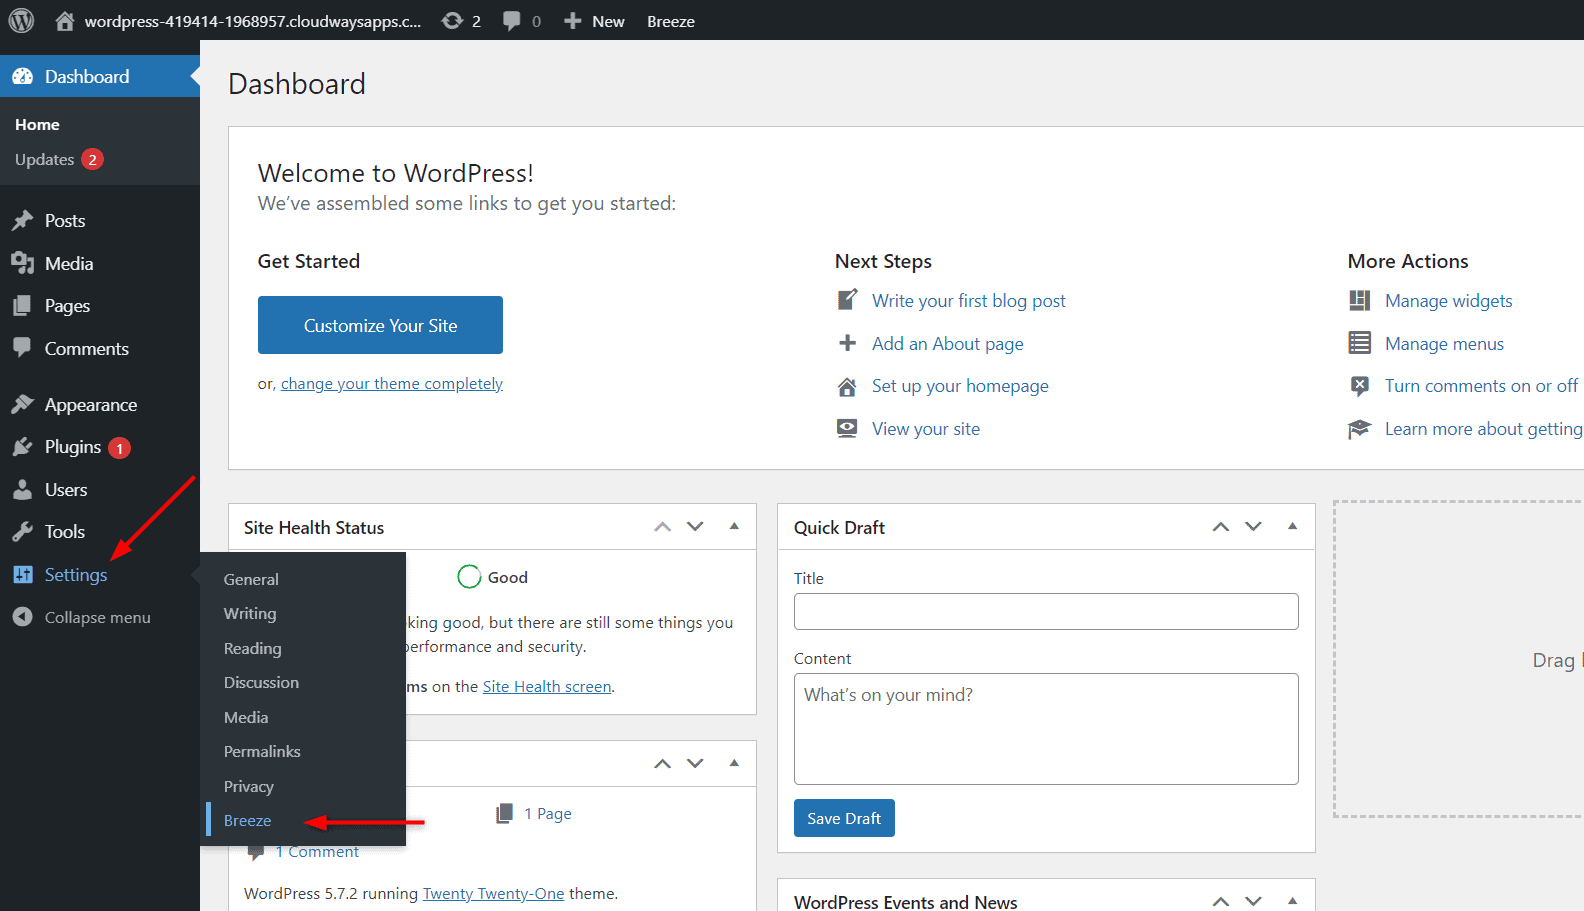Open Breeze in the Settings submenu
The width and height of the screenshot is (1584, 911).
click(247, 821)
